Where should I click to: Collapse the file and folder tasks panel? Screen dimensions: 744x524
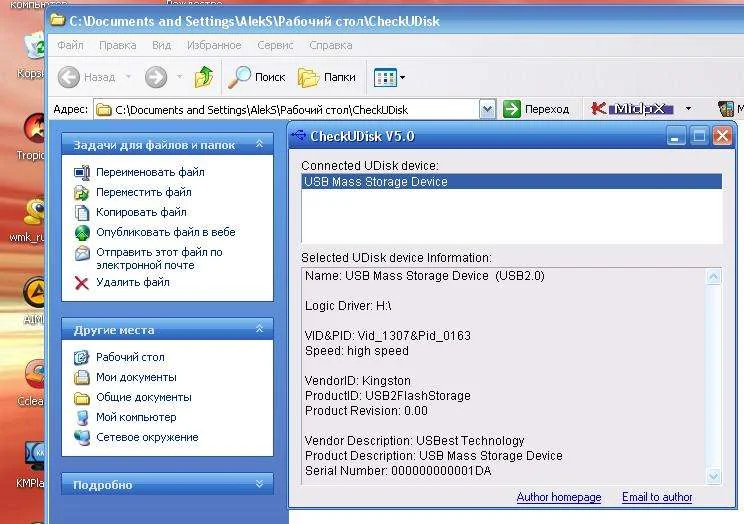[x=260, y=145]
